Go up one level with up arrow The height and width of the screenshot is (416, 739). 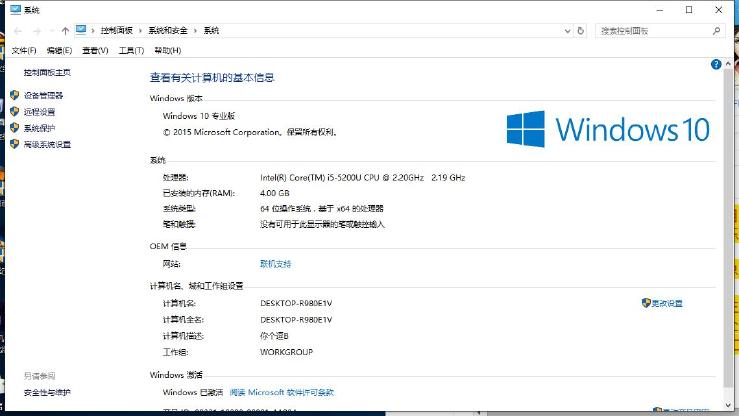point(65,31)
